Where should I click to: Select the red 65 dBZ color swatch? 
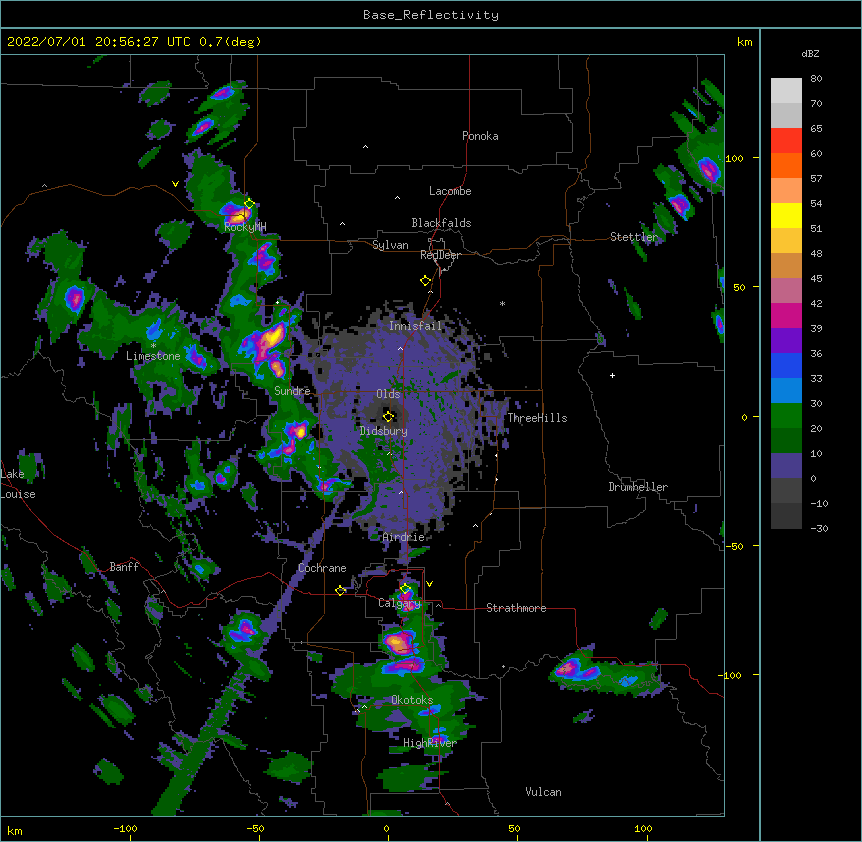click(786, 141)
